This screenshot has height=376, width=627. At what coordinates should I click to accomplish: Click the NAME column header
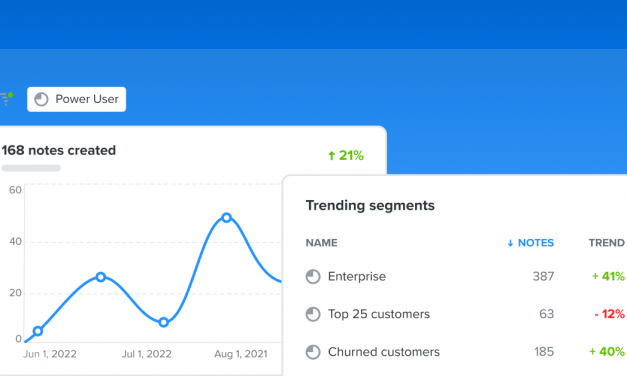[x=321, y=243]
